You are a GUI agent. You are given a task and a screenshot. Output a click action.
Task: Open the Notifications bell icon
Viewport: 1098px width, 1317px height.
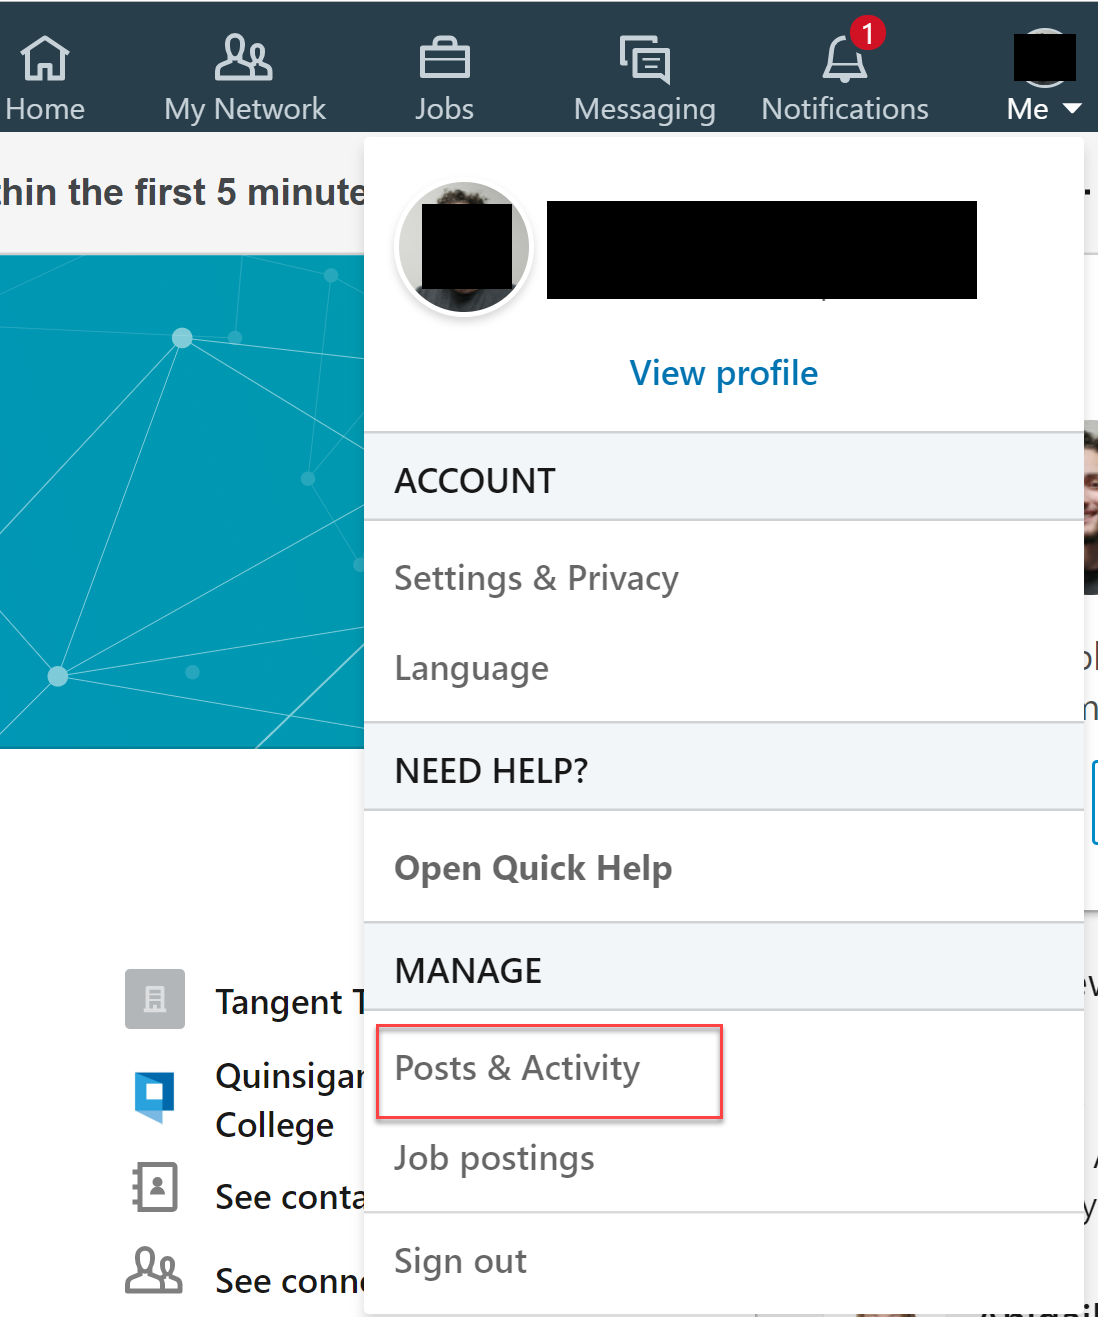tap(844, 59)
